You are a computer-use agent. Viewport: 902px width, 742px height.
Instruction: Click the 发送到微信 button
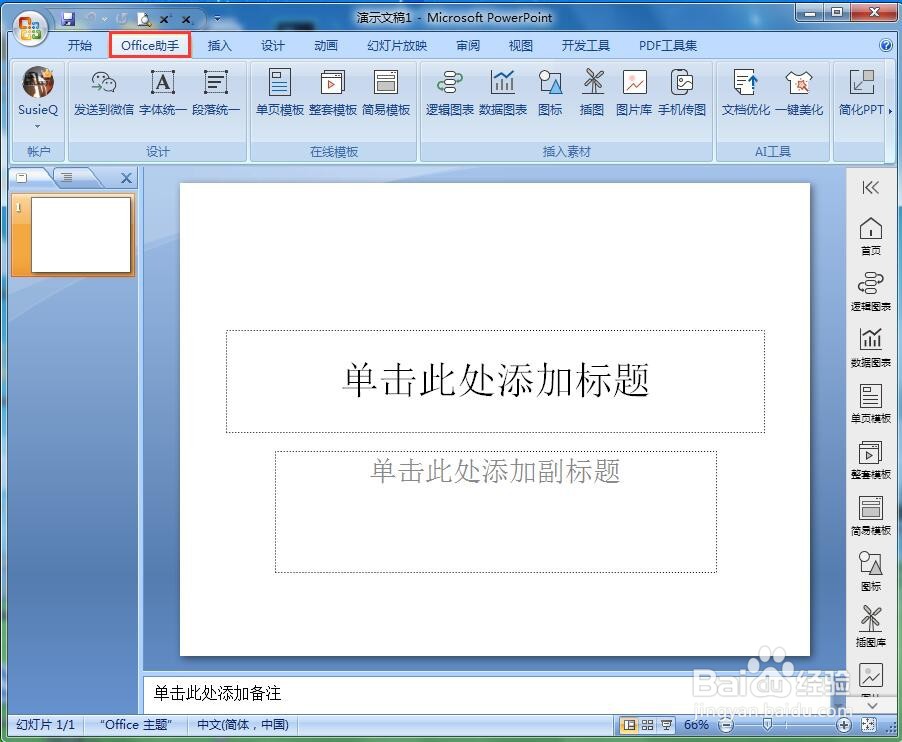pos(102,95)
